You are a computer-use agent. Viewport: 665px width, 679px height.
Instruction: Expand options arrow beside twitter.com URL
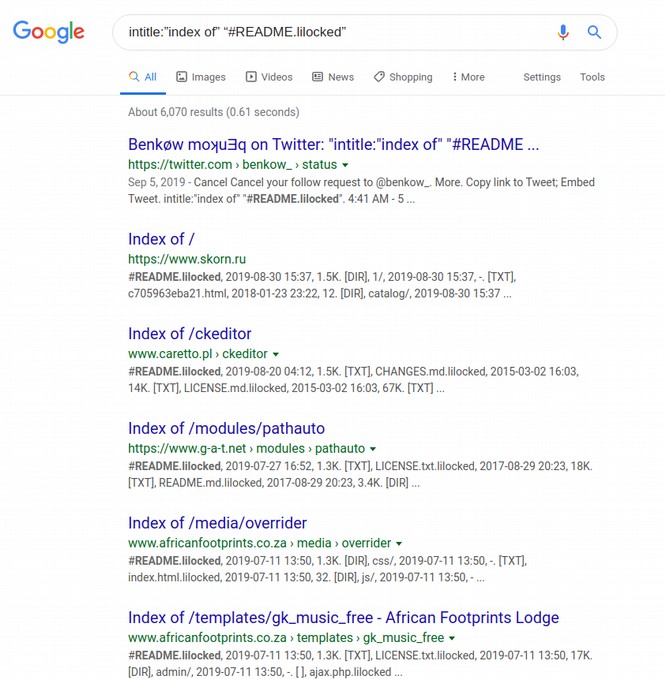point(345,165)
